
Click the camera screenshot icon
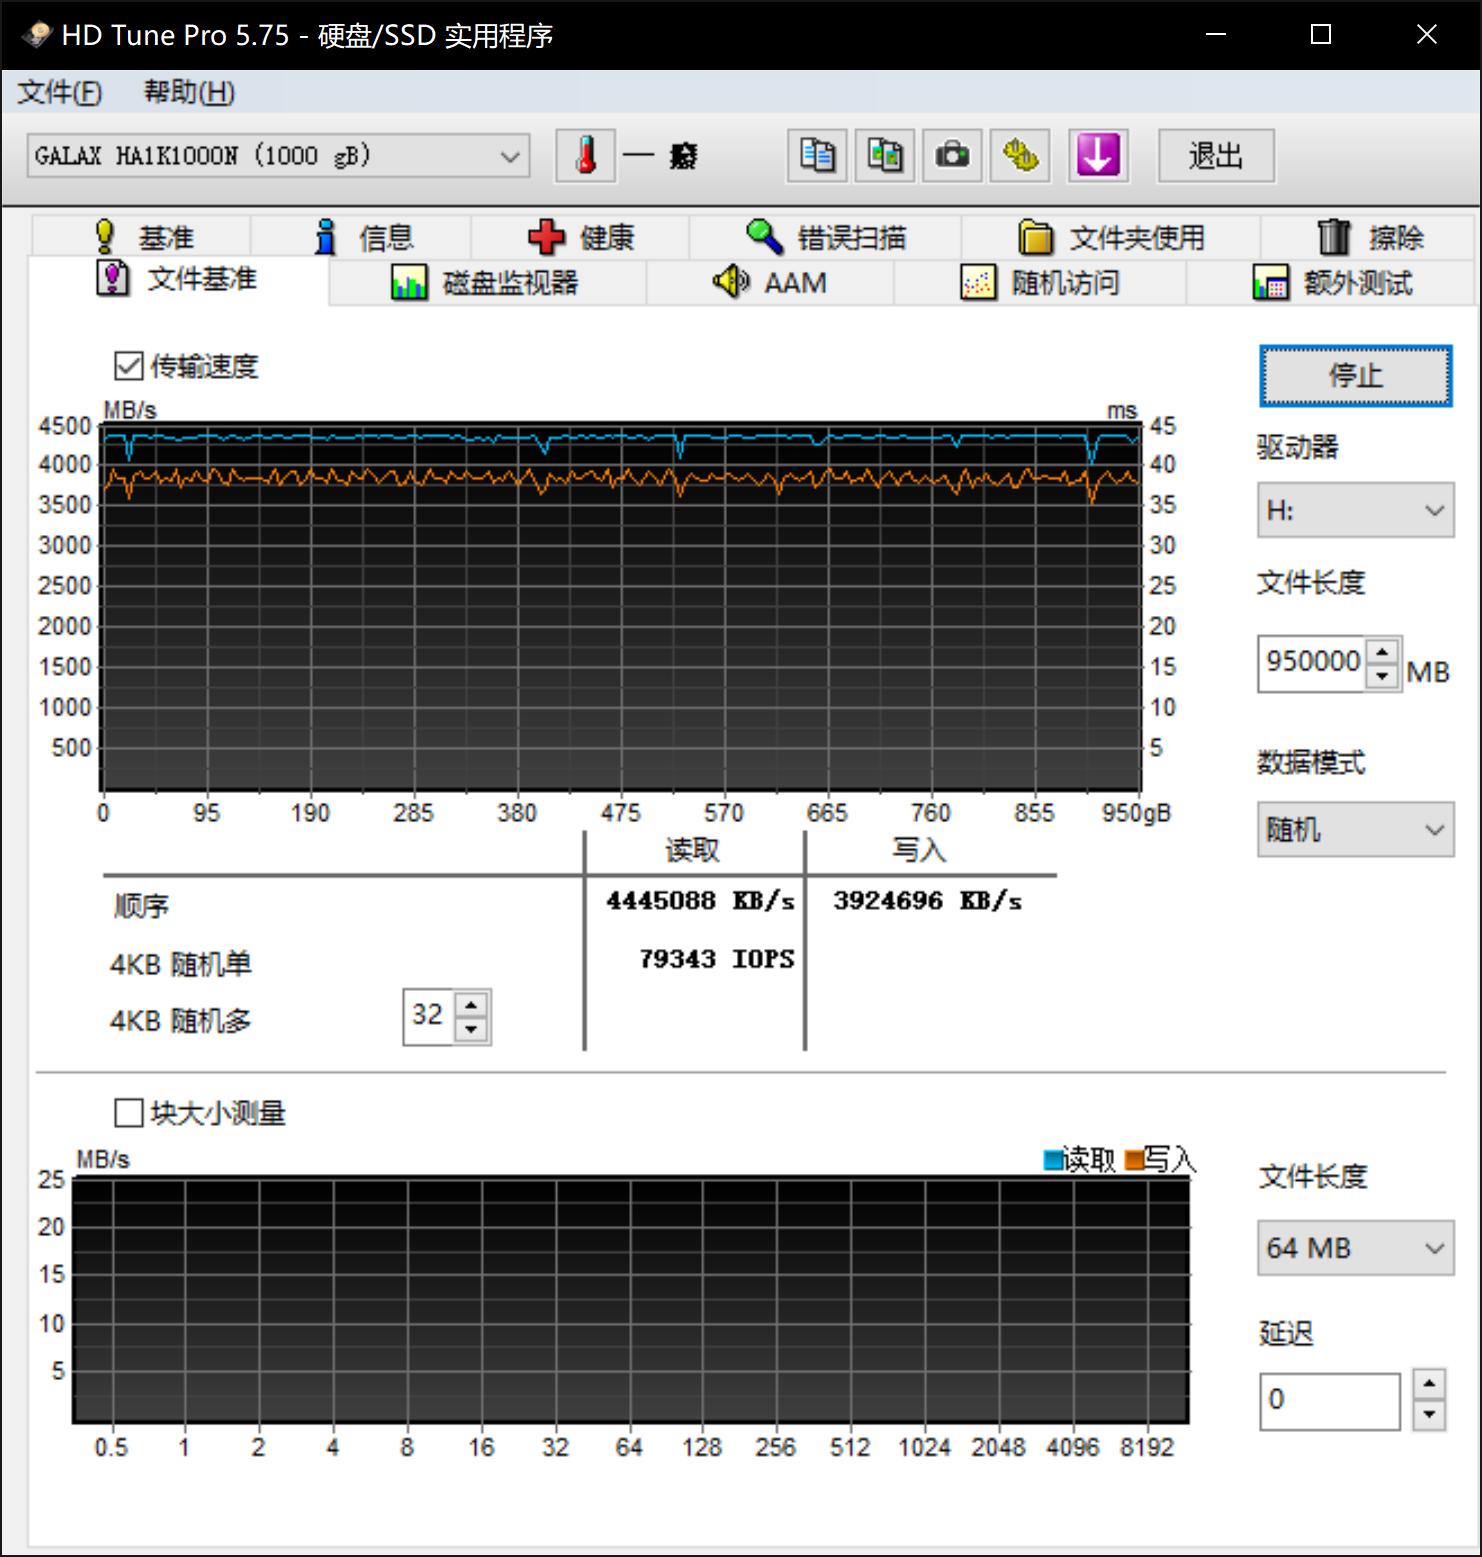click(951, 156)
